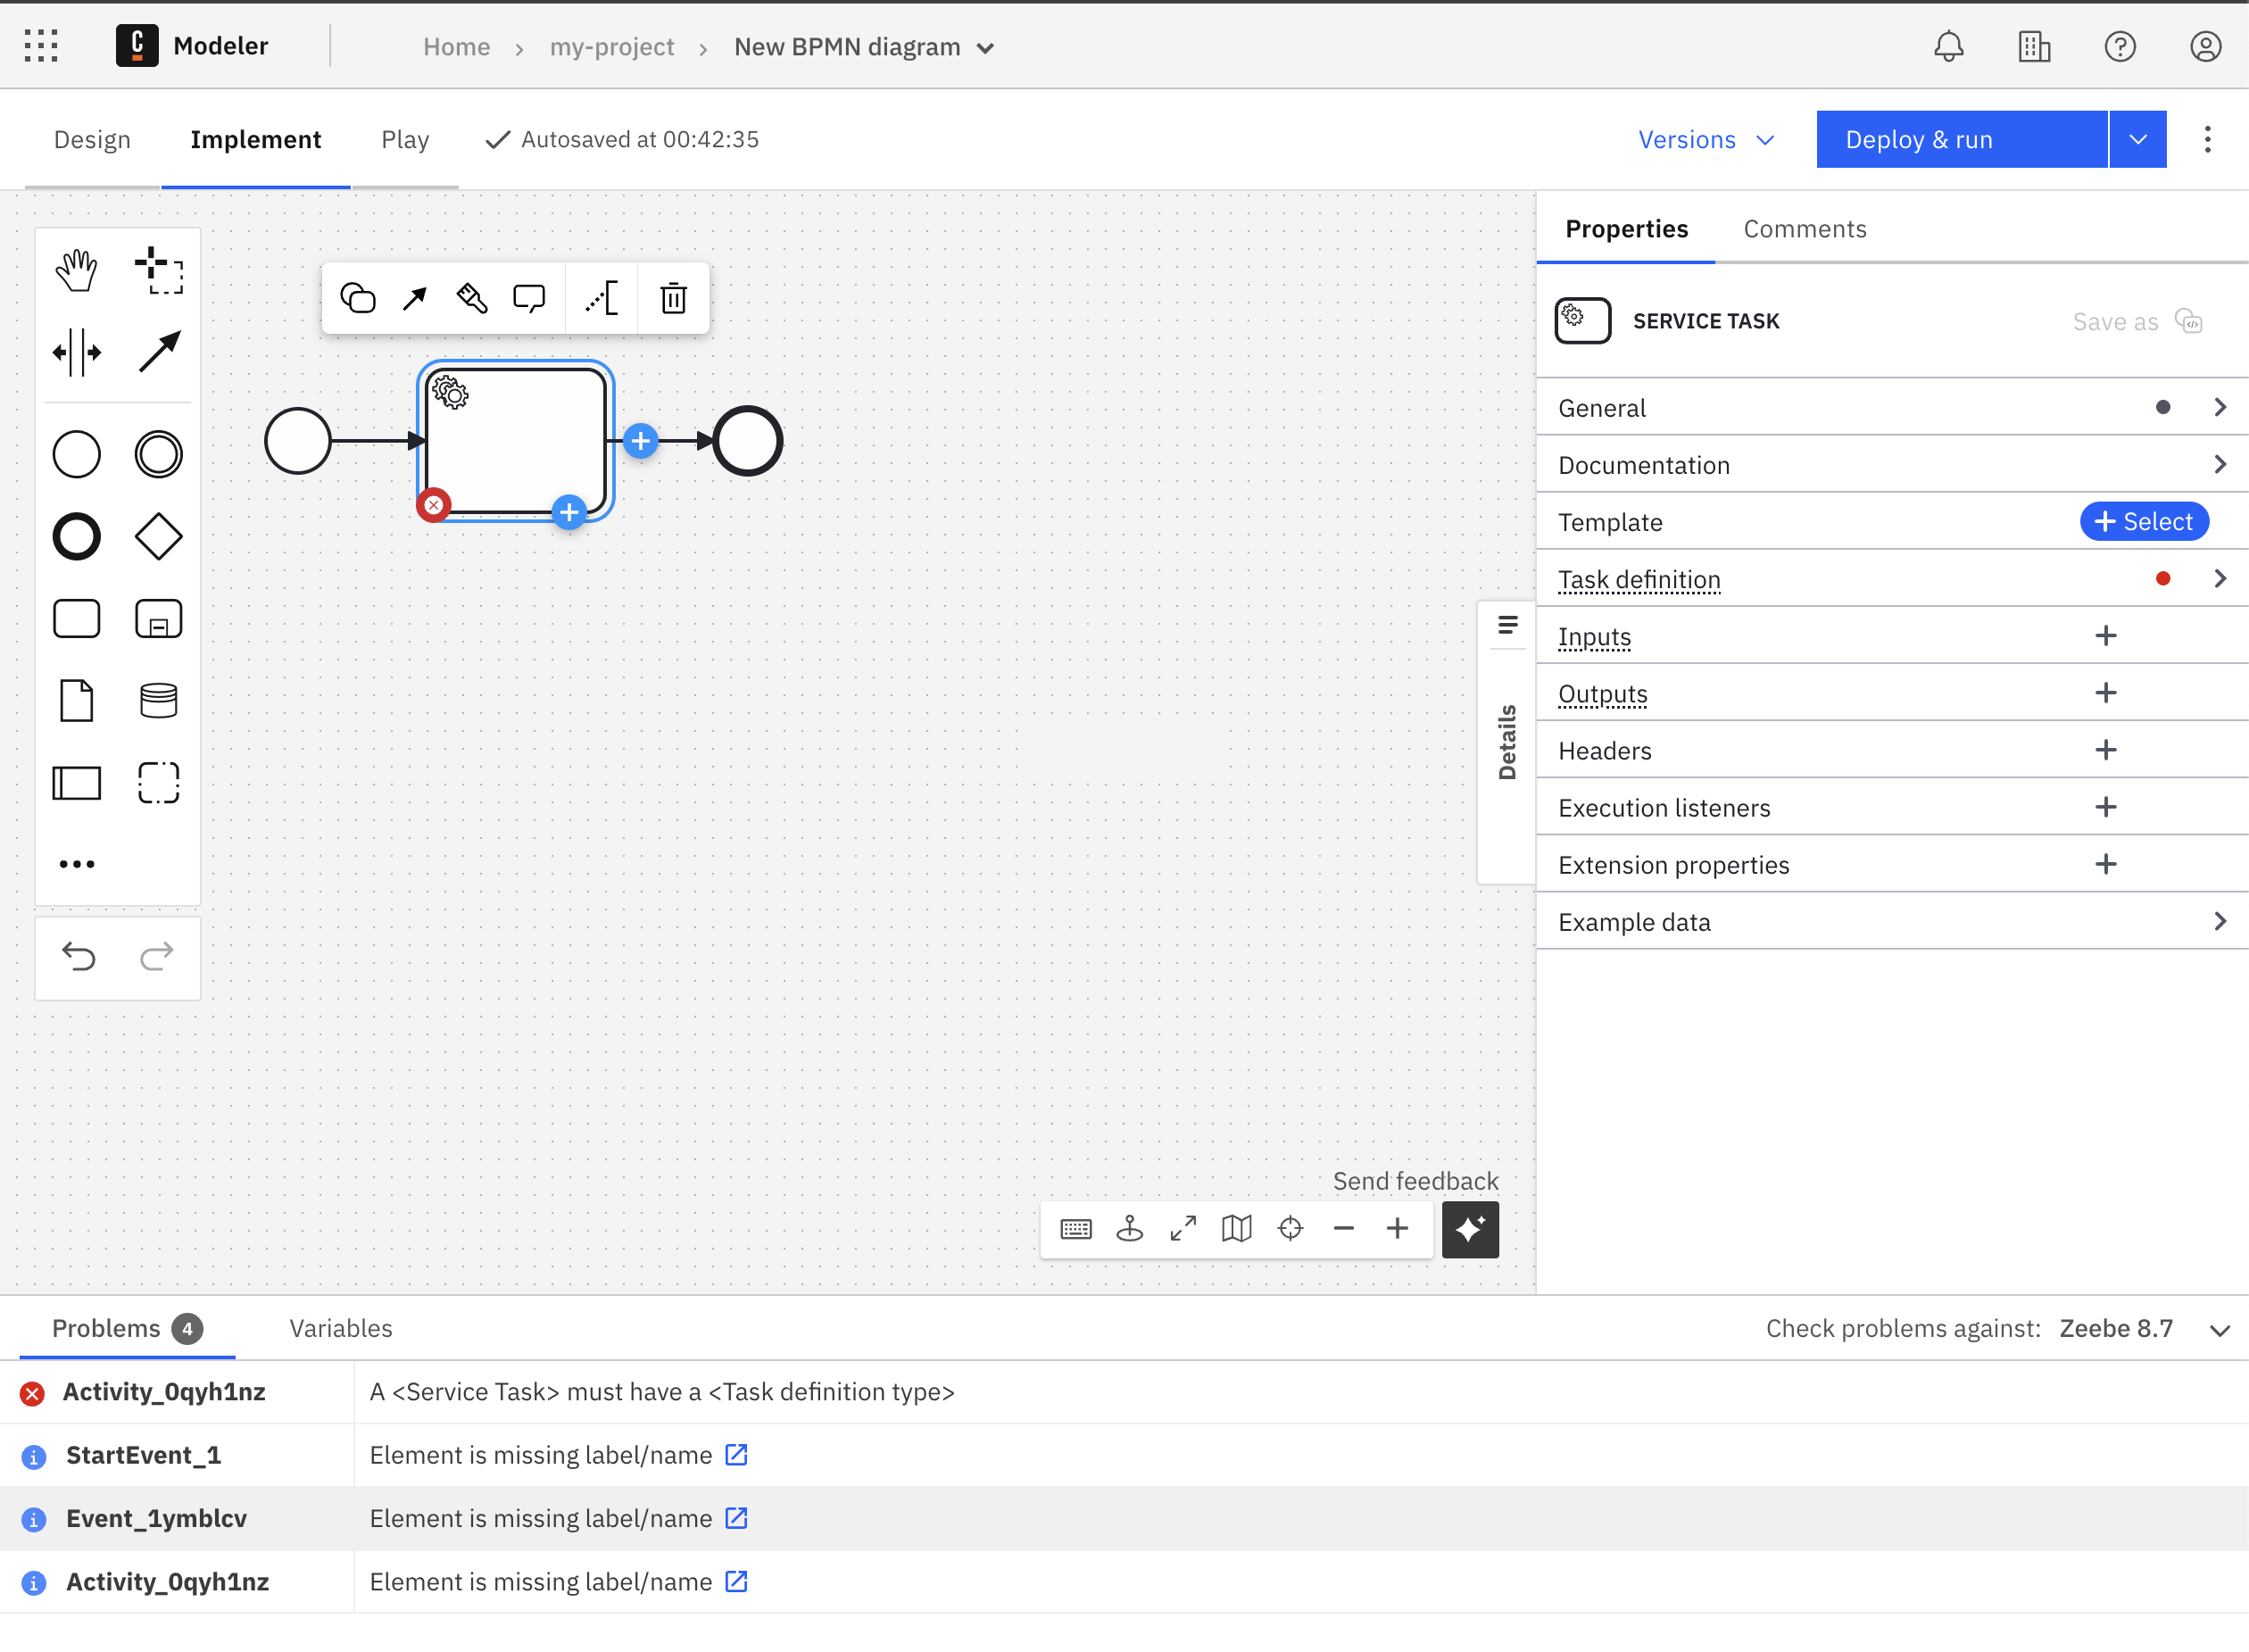2249x1652 pixels.
Task: Click change element icon in context pad
Action: pos(358,298)
